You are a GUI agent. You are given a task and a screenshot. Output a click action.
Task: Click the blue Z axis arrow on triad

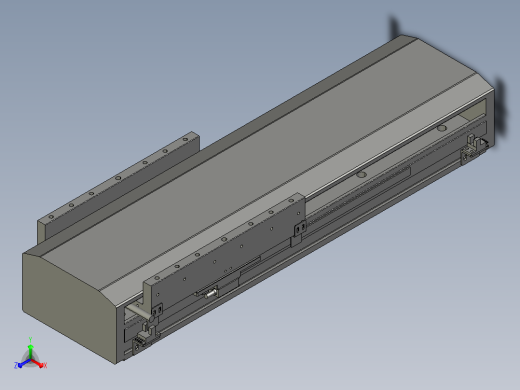coord(22,364)
